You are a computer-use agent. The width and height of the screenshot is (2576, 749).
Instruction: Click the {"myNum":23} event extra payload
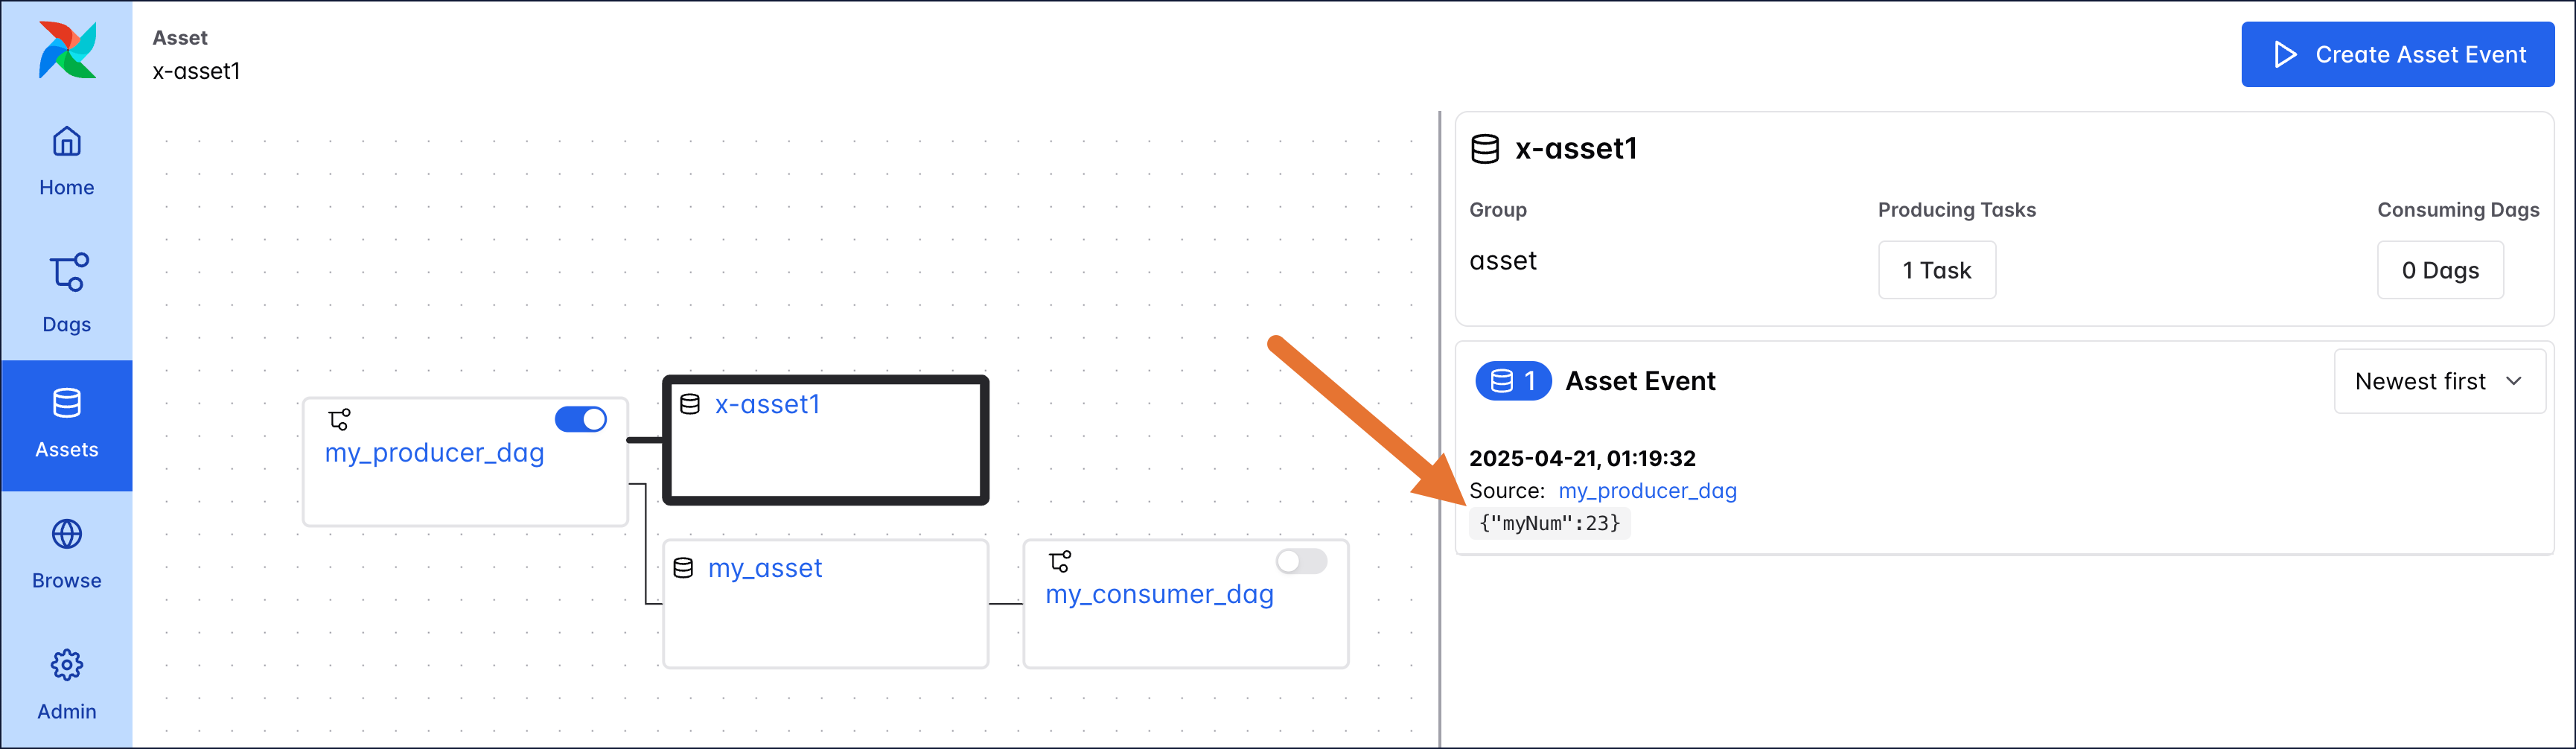(x=1550, y=523)
